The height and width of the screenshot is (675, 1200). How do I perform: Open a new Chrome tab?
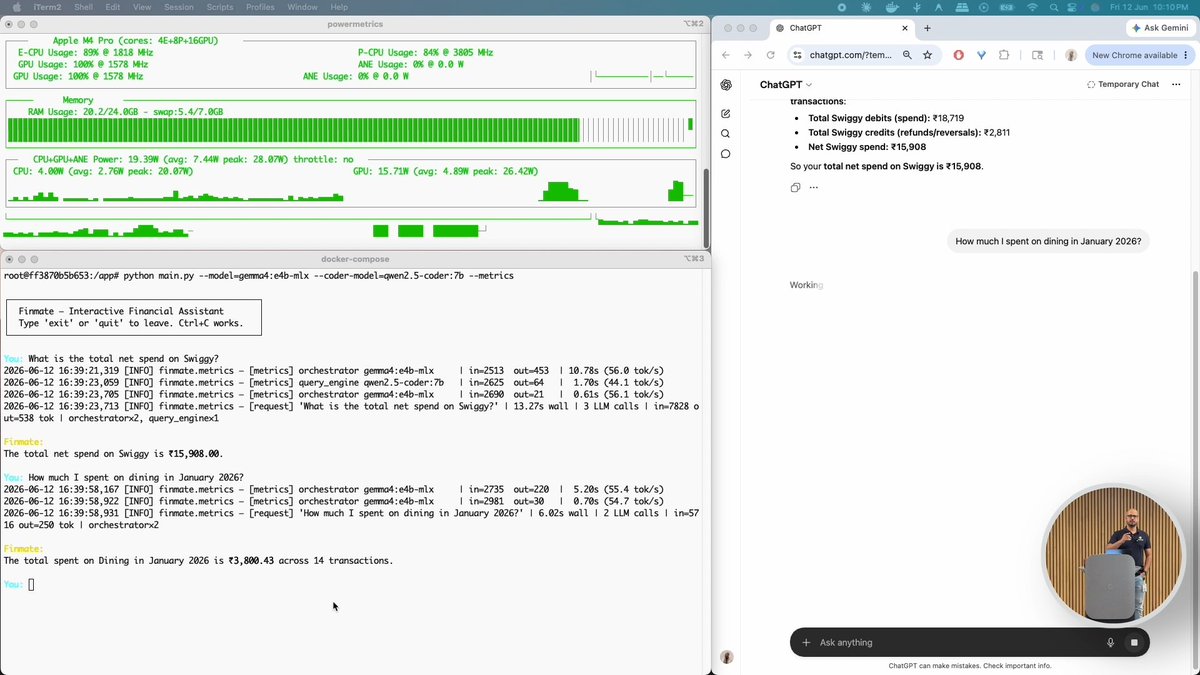click(x=927, y=28)
